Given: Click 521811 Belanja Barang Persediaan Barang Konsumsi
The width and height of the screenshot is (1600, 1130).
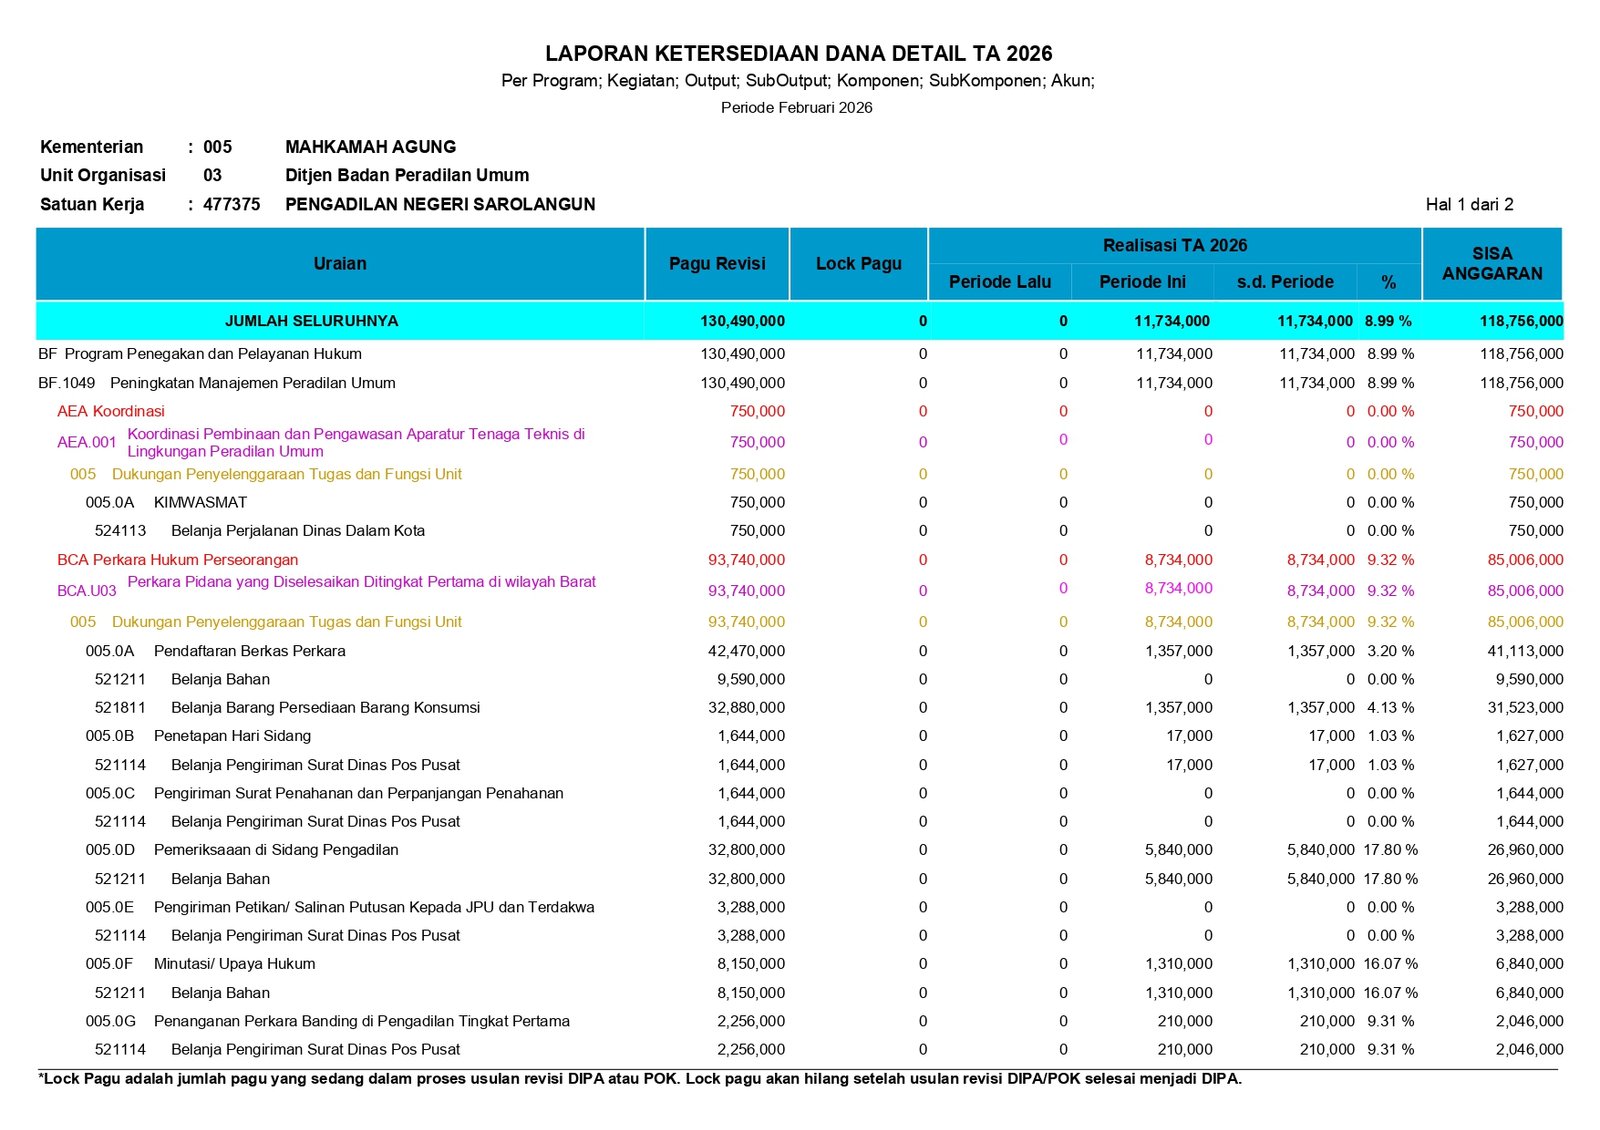Looking at the screenshot, I should [x=287, y=708].
